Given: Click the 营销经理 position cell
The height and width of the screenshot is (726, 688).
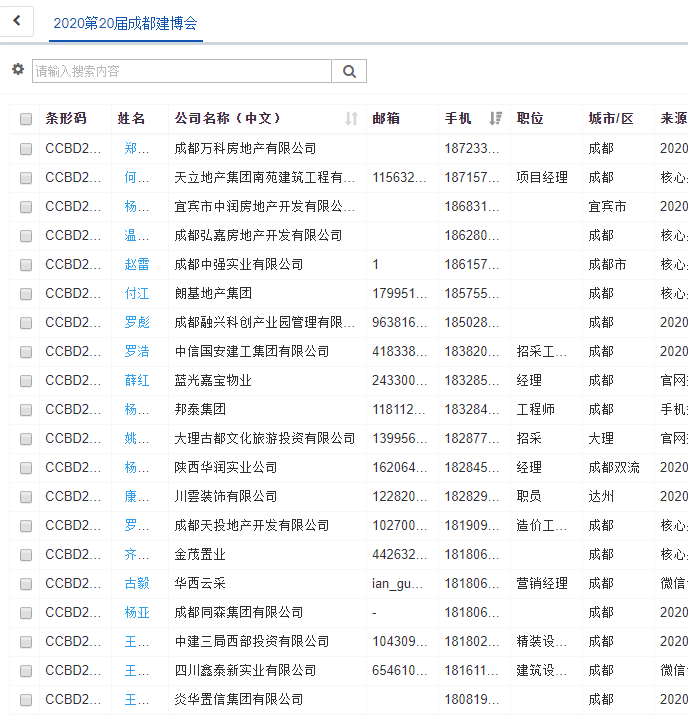Looking at the screenshot, I should [x=542, y=583].
